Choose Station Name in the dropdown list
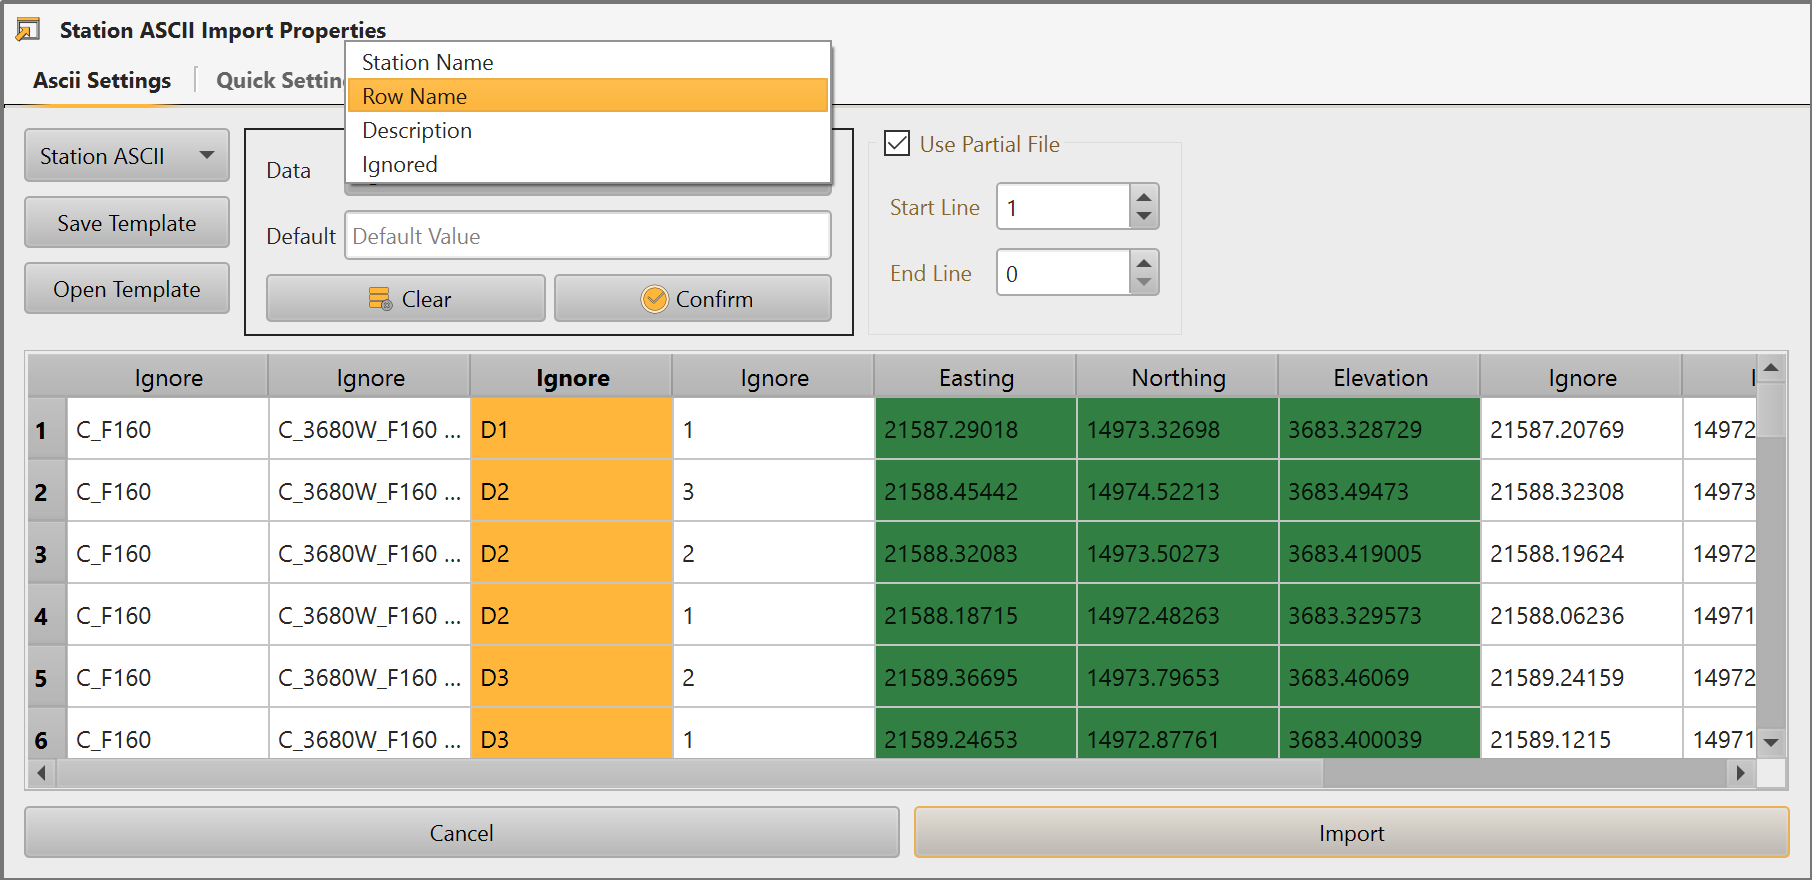This screenshot has width=1812, height=880. coord(588,62)
